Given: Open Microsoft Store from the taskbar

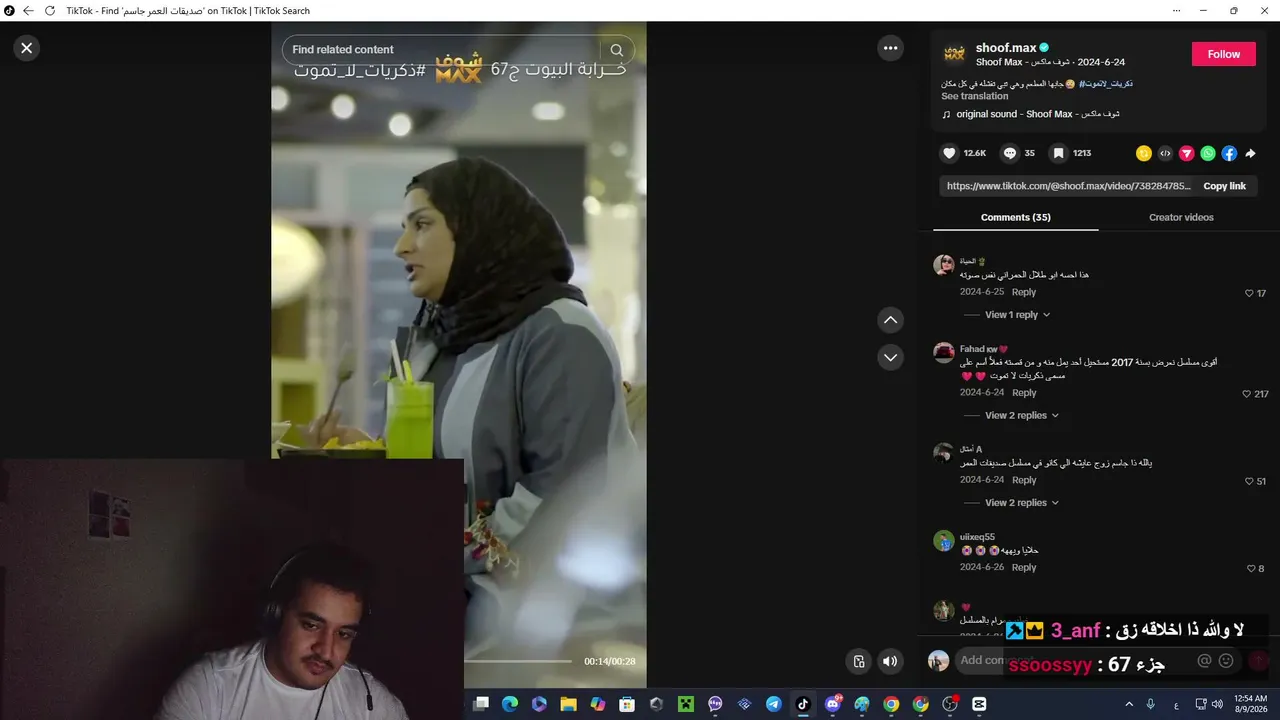Looking at the screenshot, I should pyautogui.click(x=627, y=704).
